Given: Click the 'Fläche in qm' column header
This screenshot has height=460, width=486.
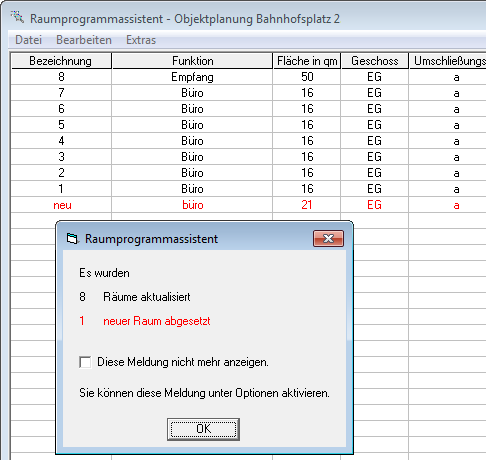Looking at the screenshot, I should [307, 61].
